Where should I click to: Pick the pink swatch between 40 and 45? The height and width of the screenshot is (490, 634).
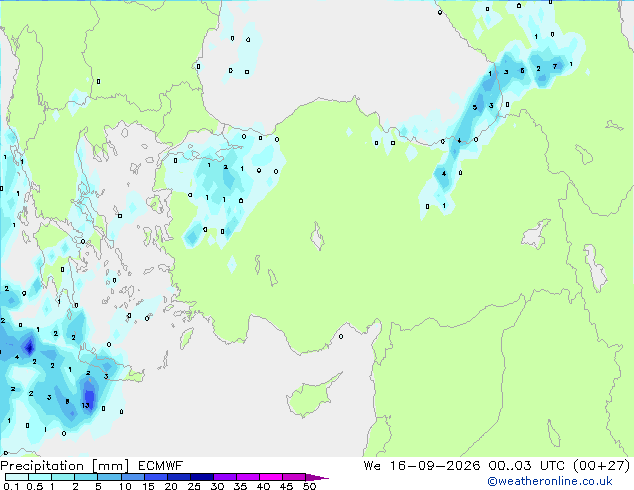[x=271, y=477]
